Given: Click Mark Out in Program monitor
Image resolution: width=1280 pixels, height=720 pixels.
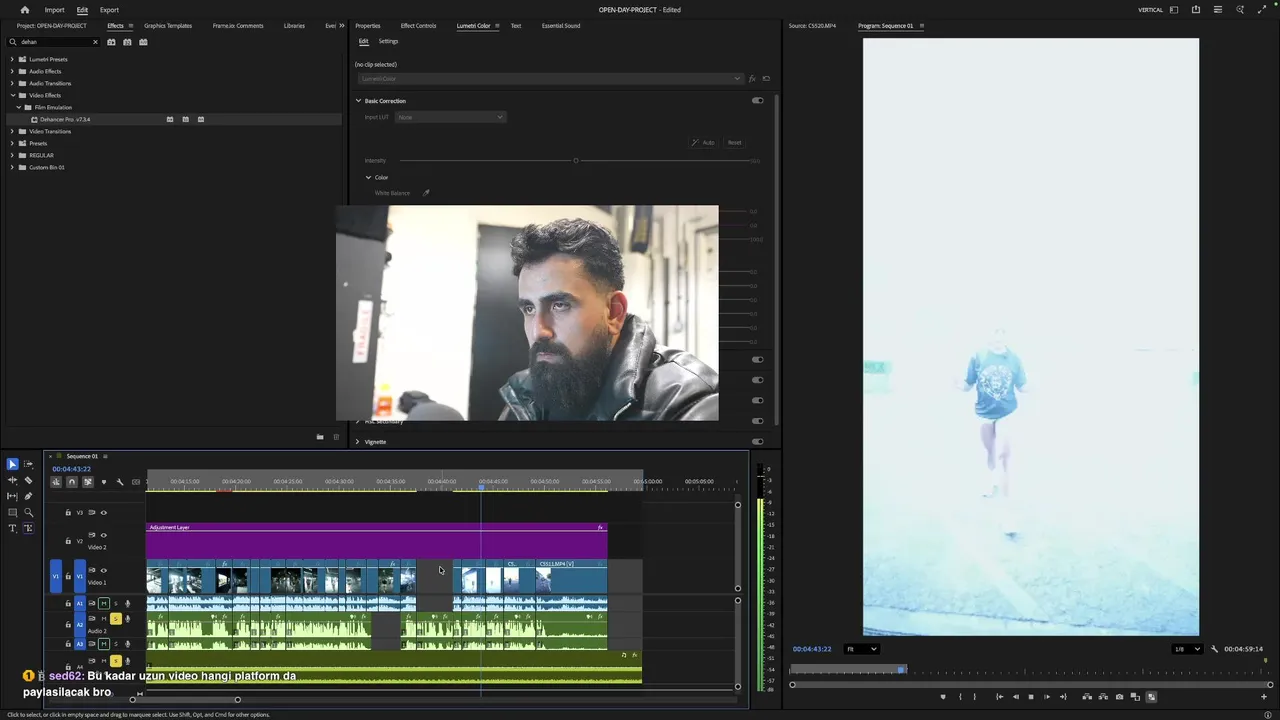Looking at the screenshot, I should click(975, 697).
